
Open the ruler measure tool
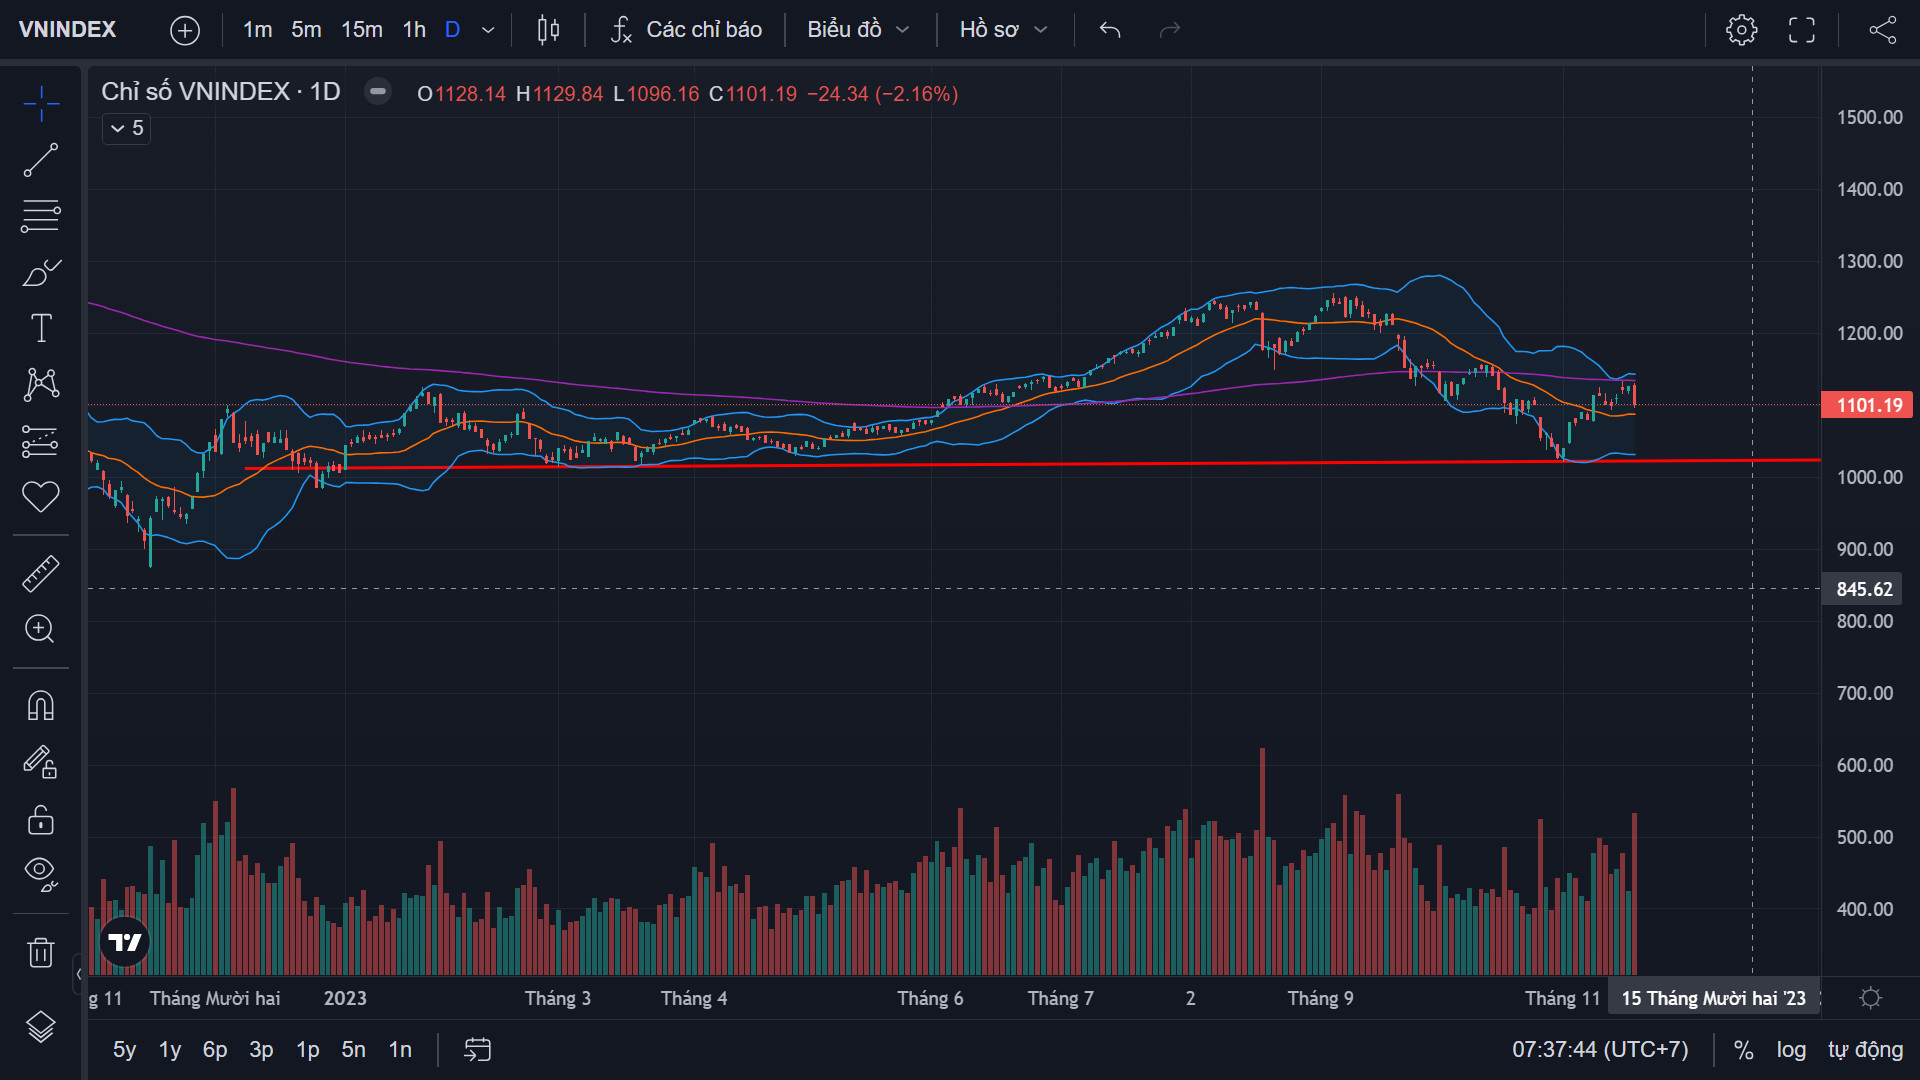pos(41,574)
